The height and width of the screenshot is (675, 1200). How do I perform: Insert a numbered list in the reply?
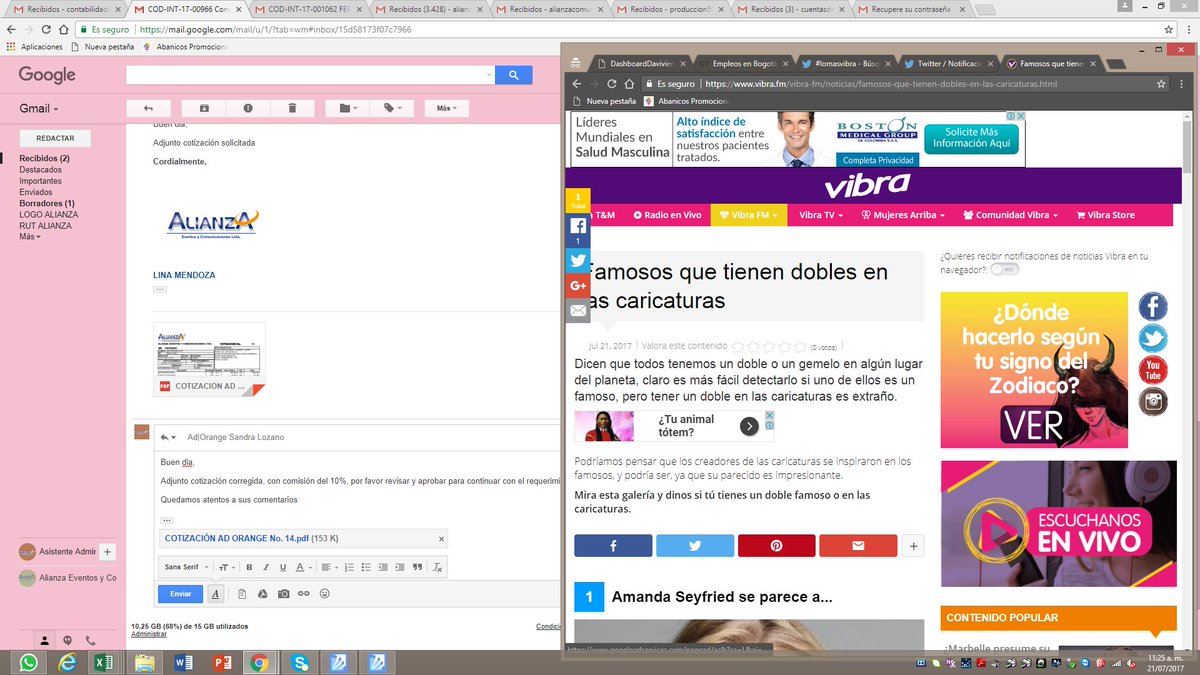(x=350, y=567)
